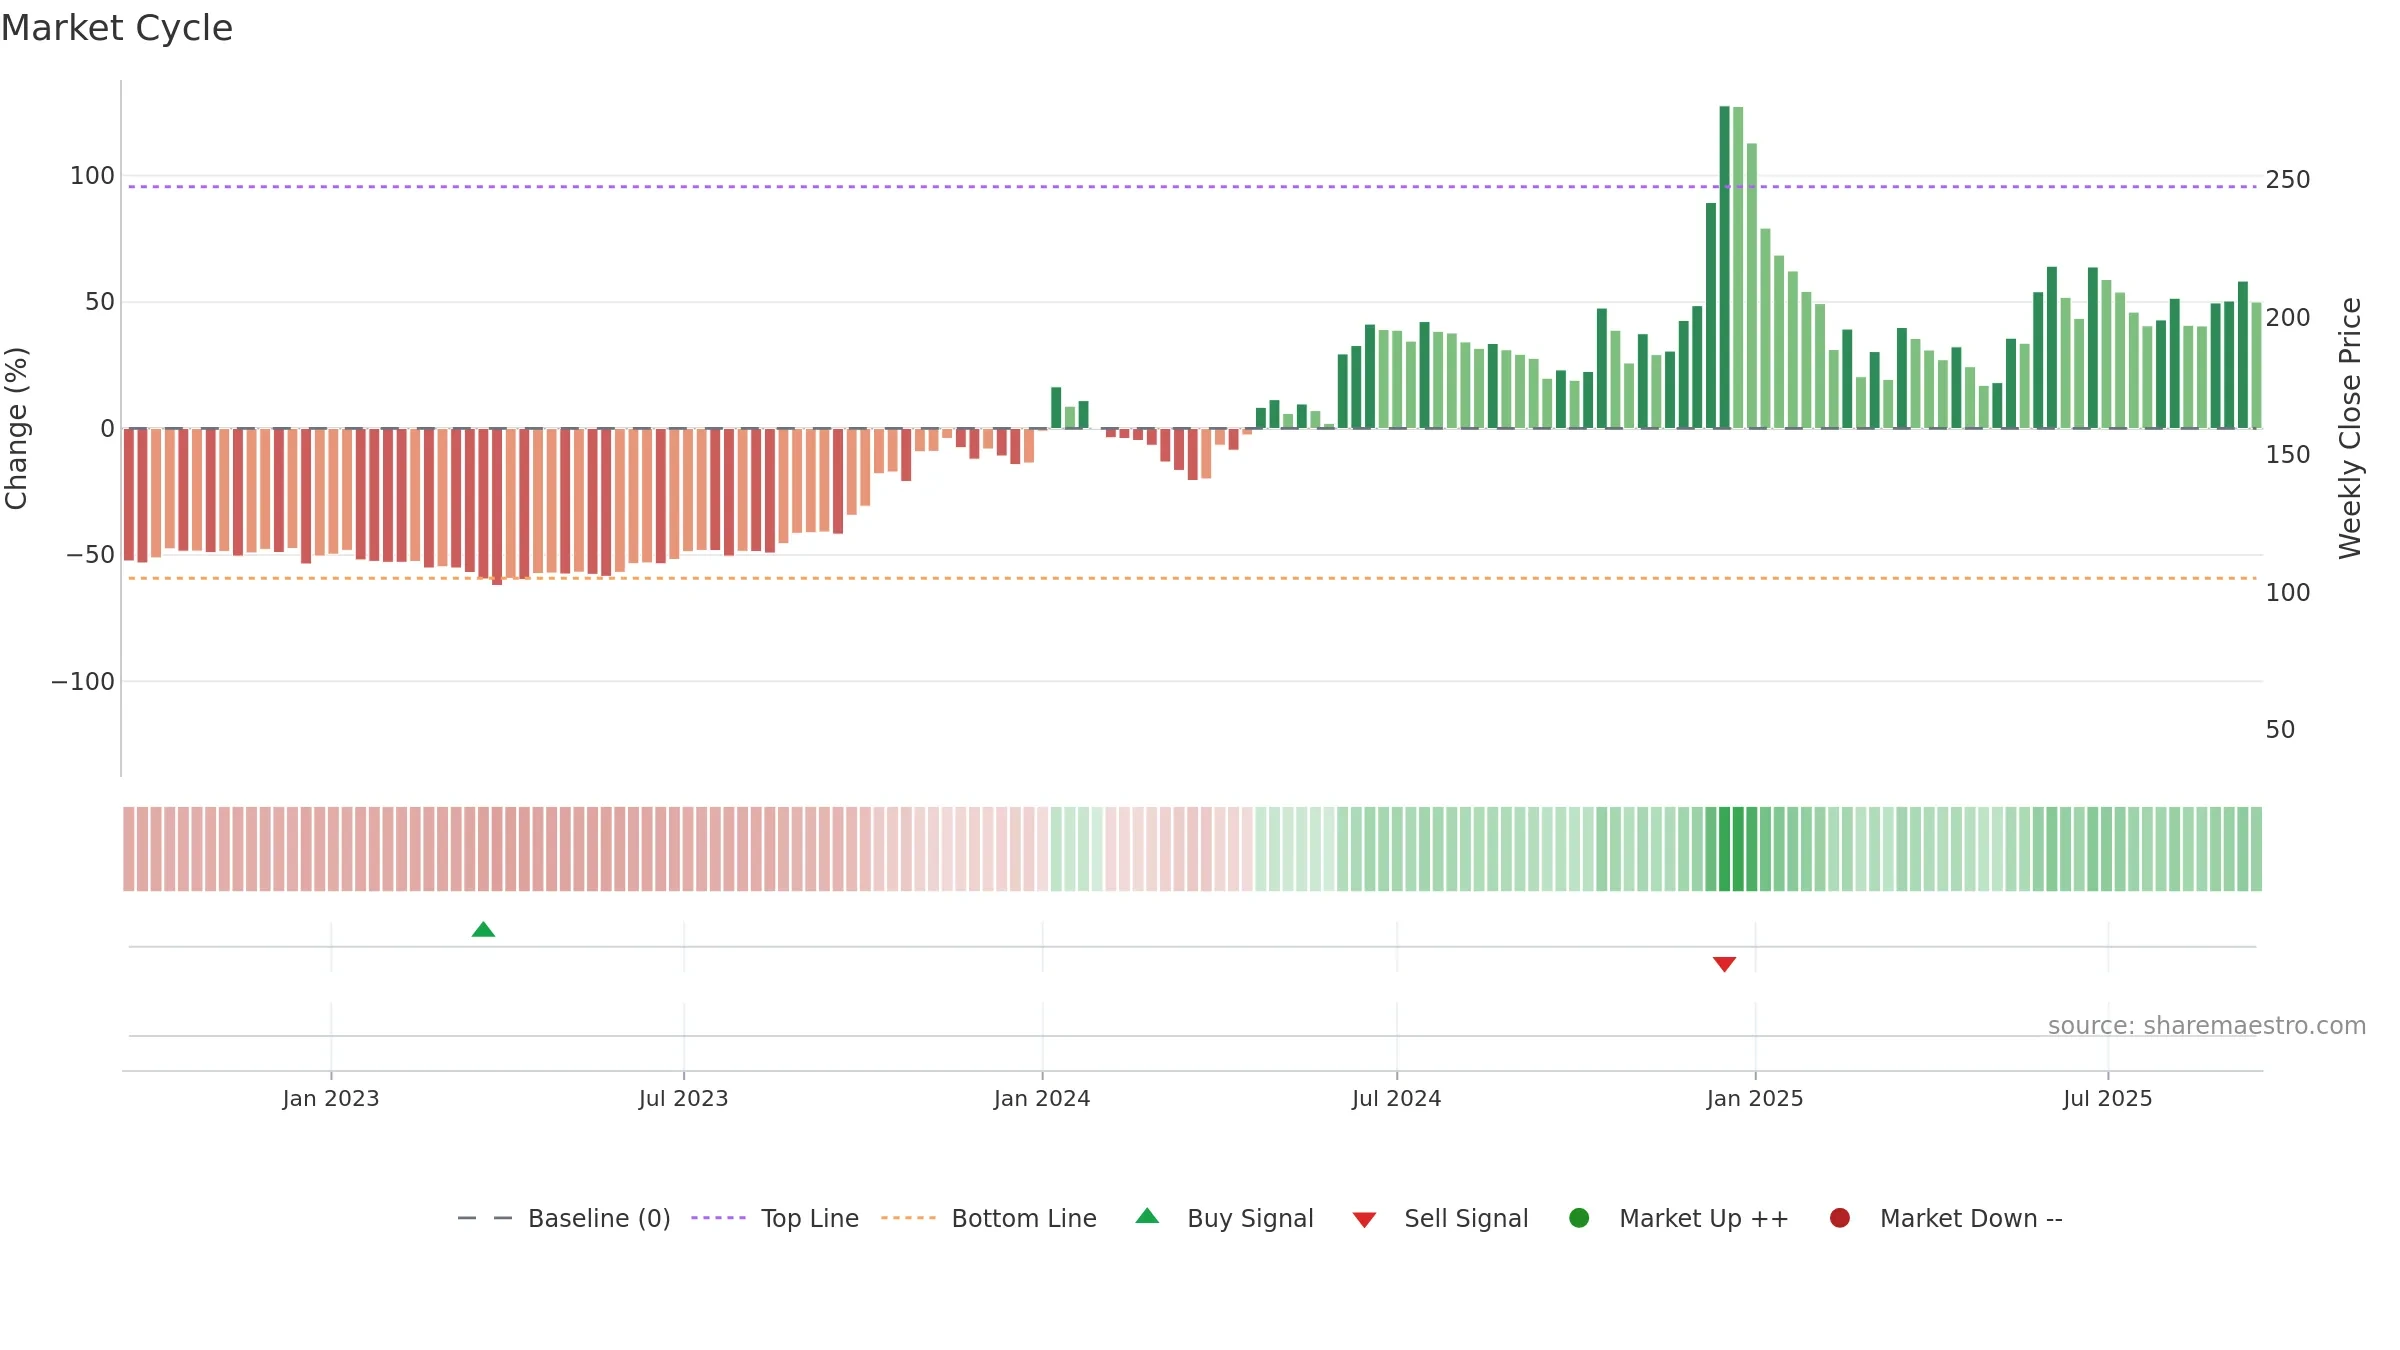Viewport: 2400px width, 1350px height.
Task: Toggle the Market Up ++ legend entry
Action: (1679, 1218)
